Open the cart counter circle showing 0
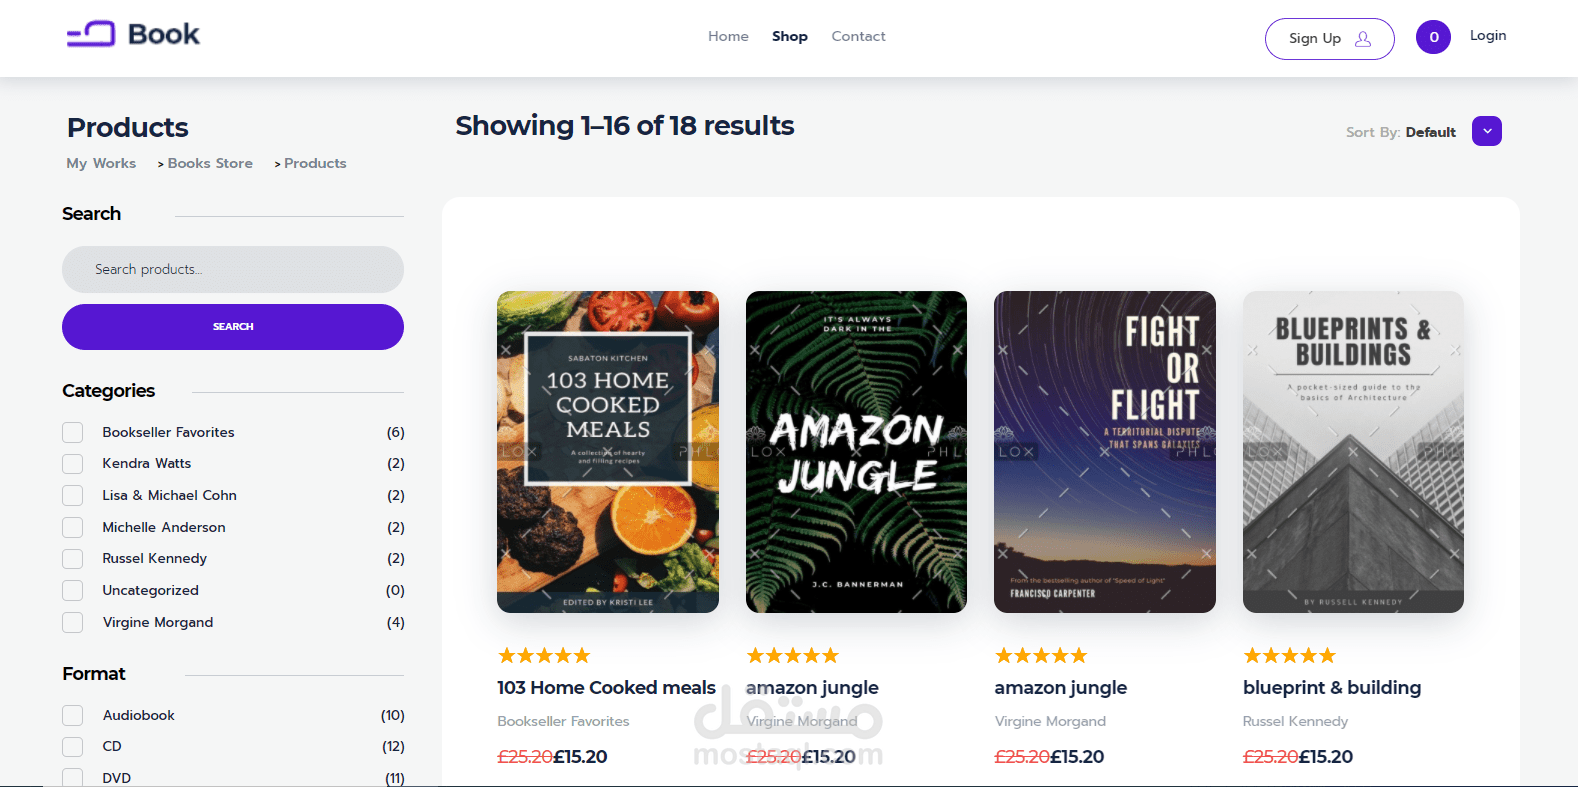The image size is (1578, 787). pyautogui.click(x=1433, y=37)
